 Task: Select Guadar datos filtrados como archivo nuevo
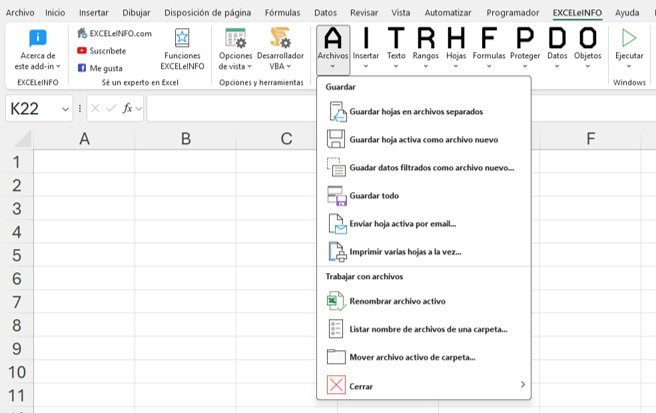[424, 168]
